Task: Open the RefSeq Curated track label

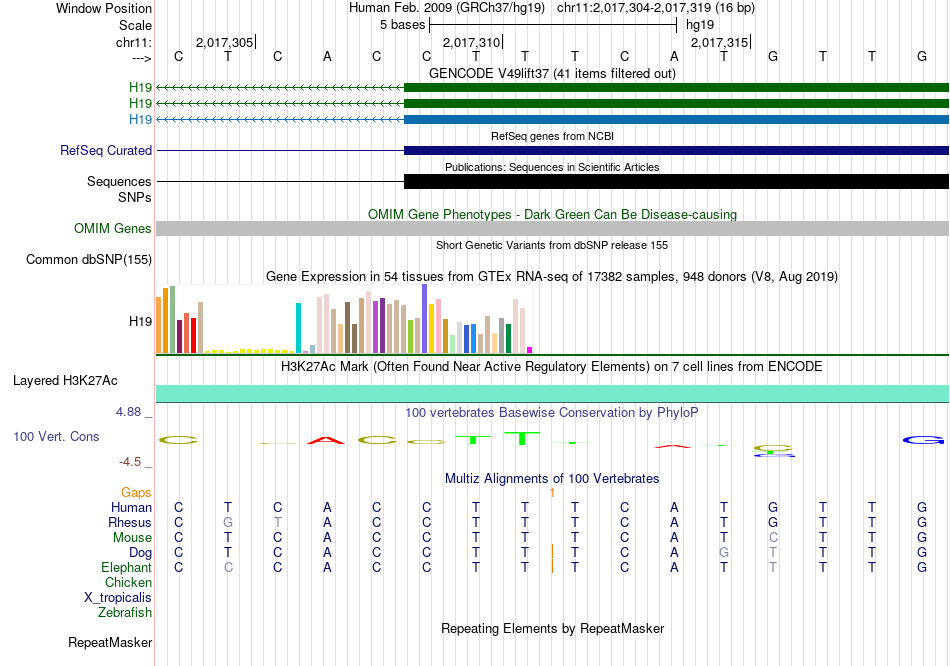Action: coord(106,150)
